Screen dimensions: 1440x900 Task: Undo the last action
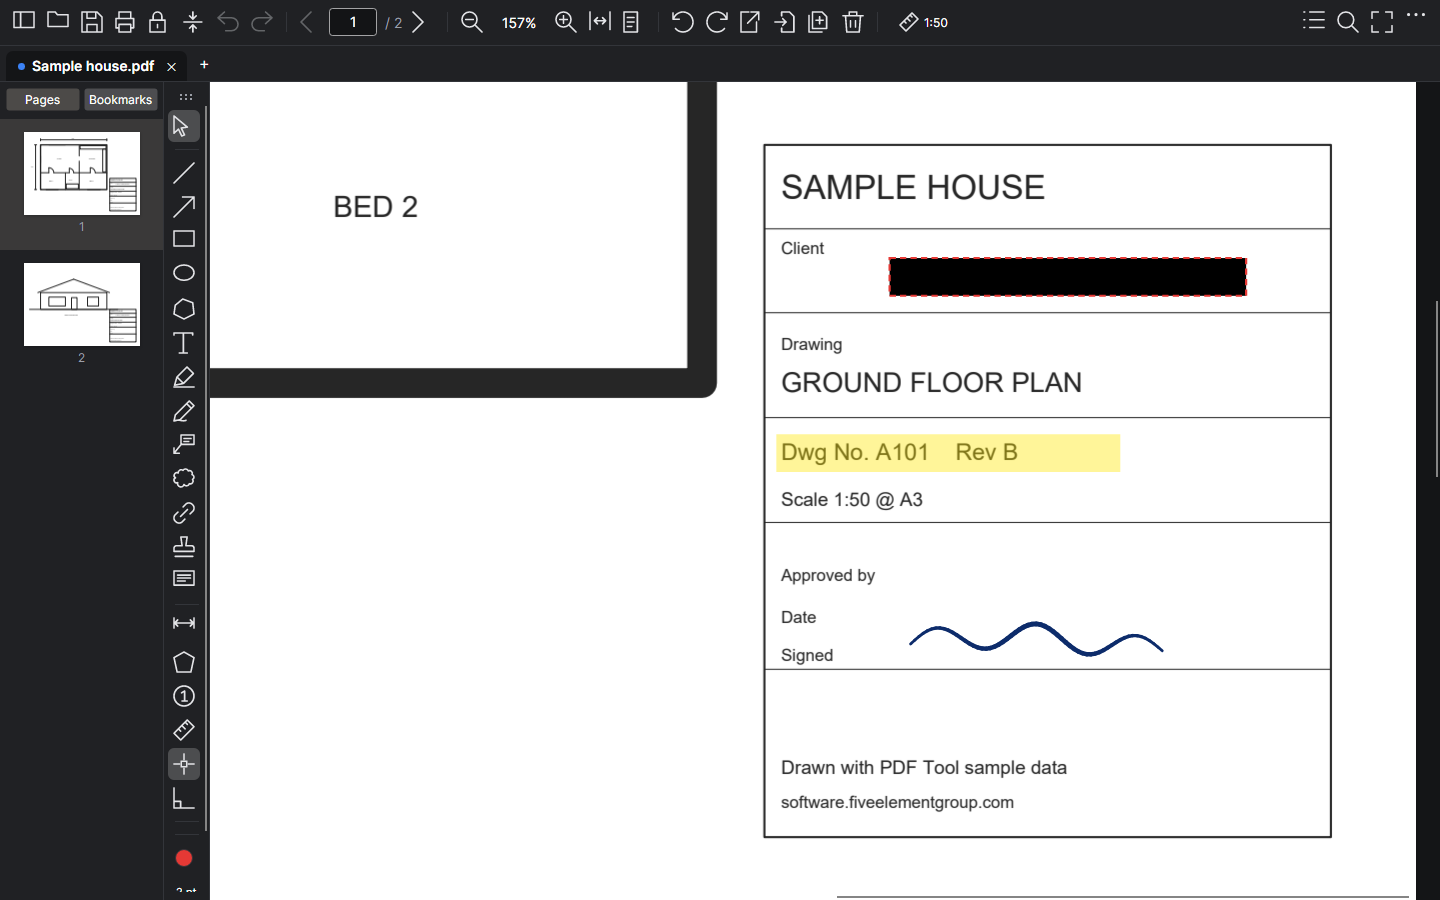point(228,22)
